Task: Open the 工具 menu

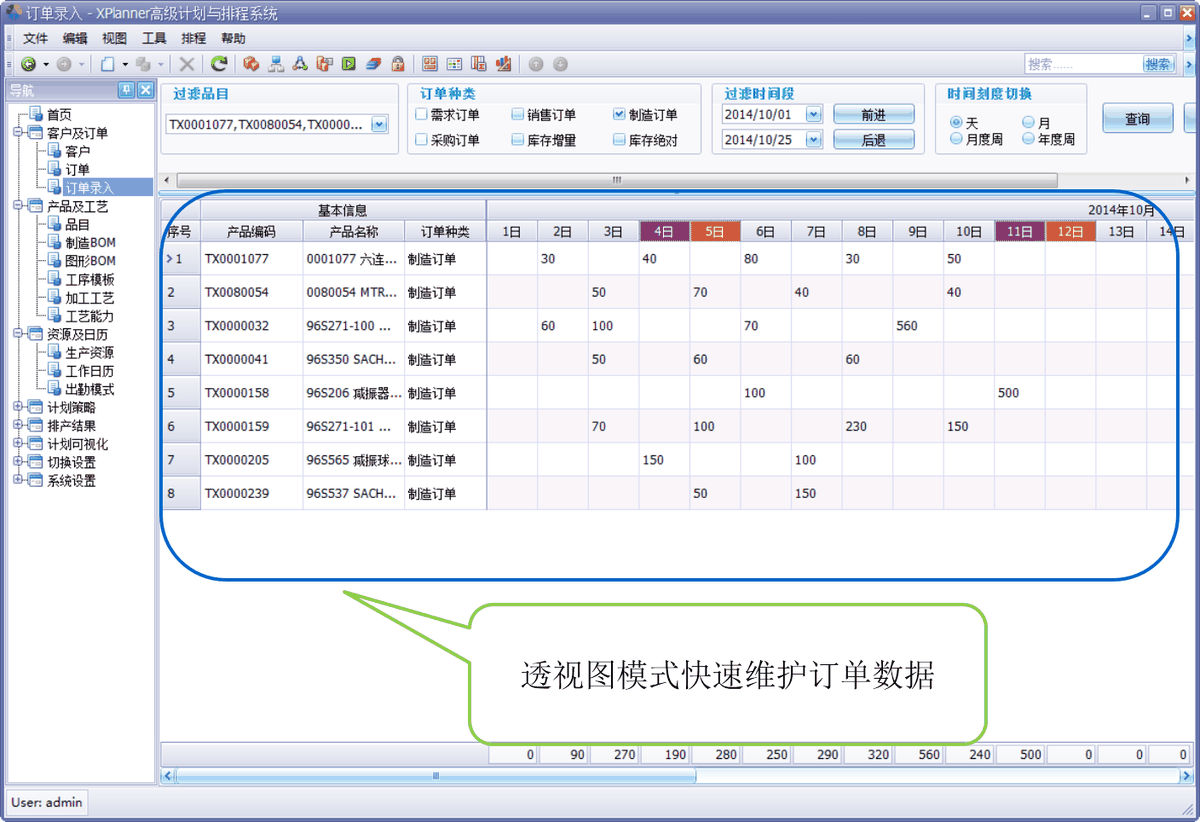Action: pos(154,38)
